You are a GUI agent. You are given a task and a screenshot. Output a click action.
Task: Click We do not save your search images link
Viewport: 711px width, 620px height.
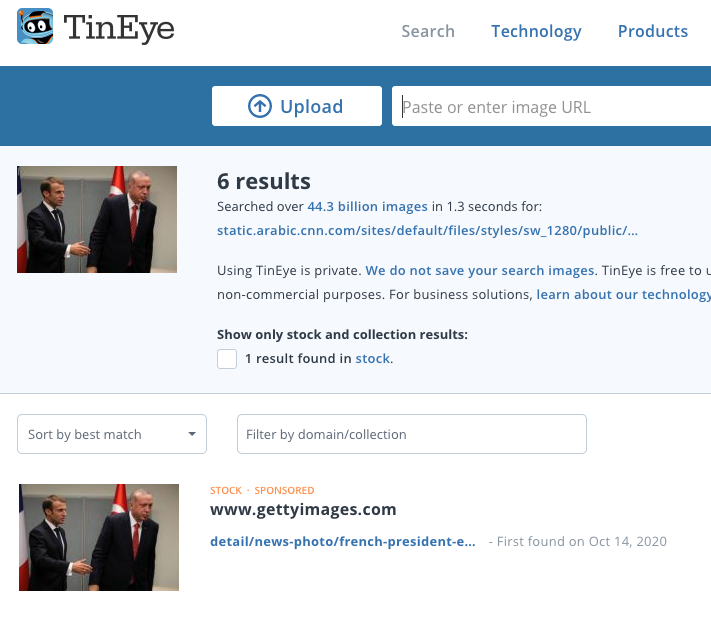pos(480,270)
